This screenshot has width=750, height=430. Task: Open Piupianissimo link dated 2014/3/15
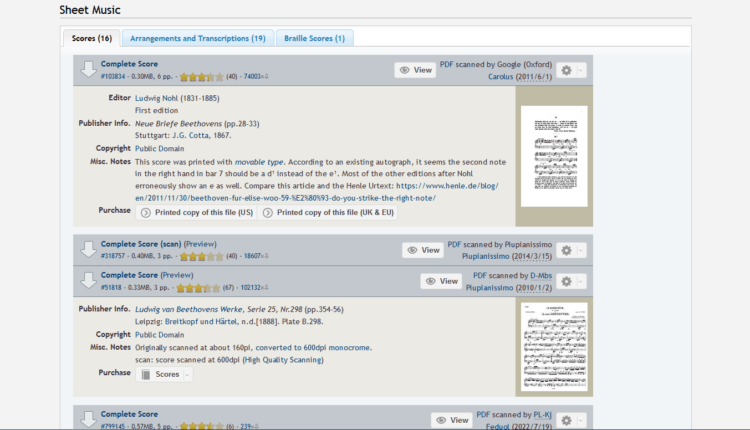coord(485,256)
